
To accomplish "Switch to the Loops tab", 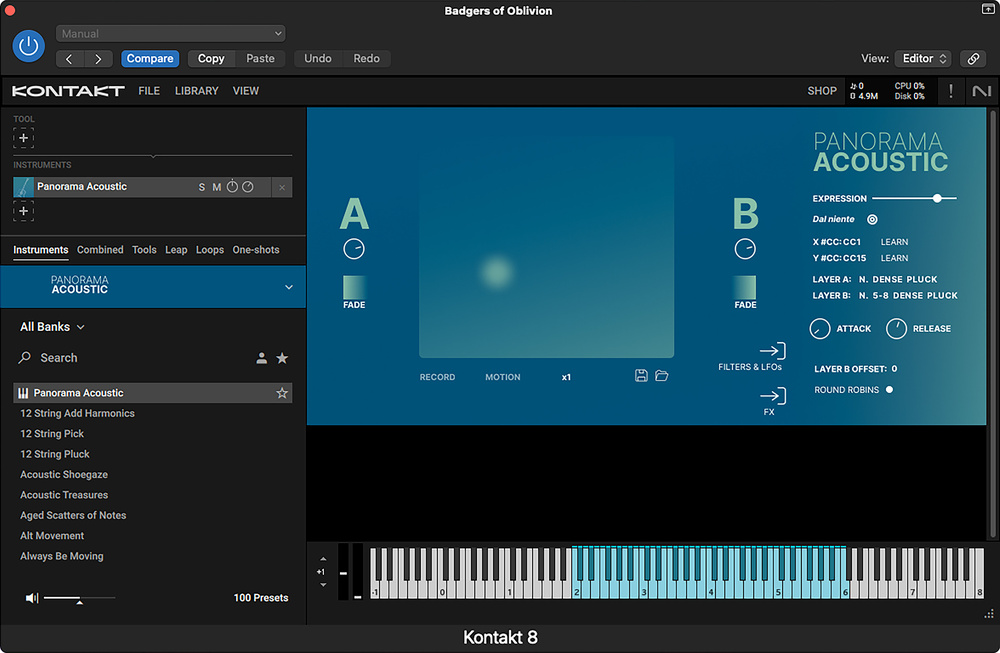I will click(210, 249).
